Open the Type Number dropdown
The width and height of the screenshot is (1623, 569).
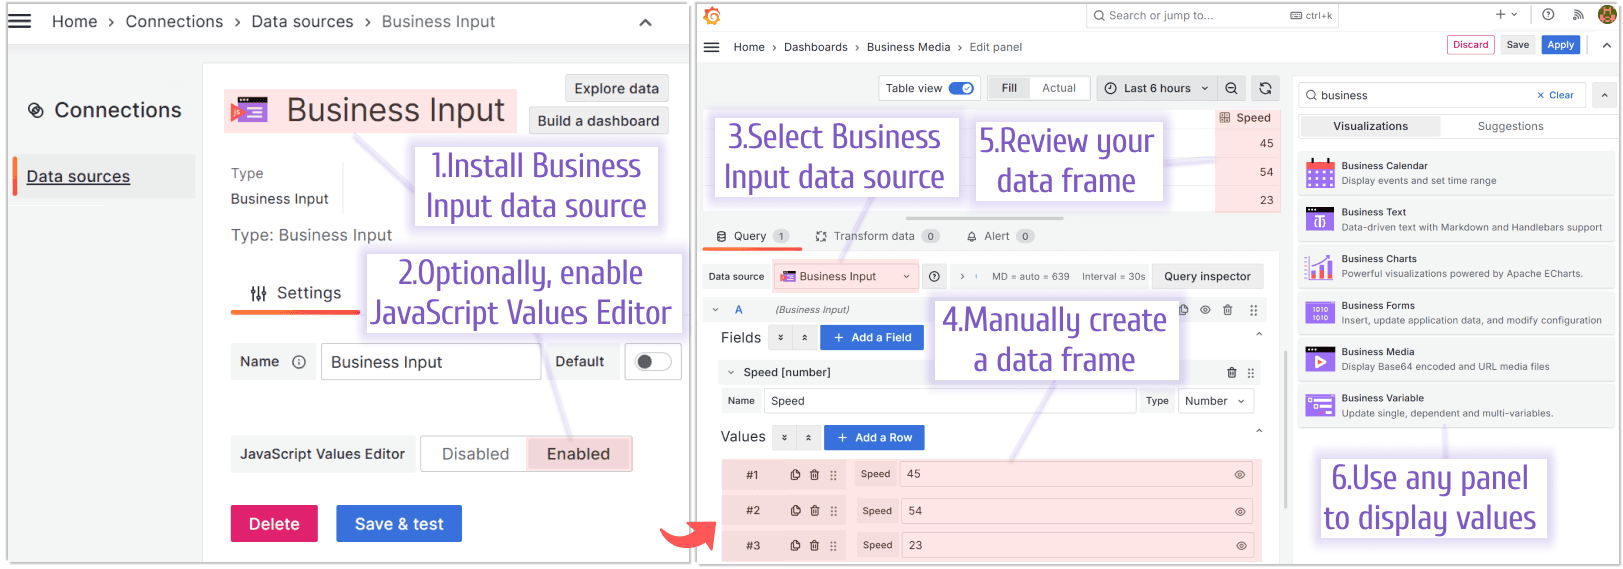click(1215, 401)
